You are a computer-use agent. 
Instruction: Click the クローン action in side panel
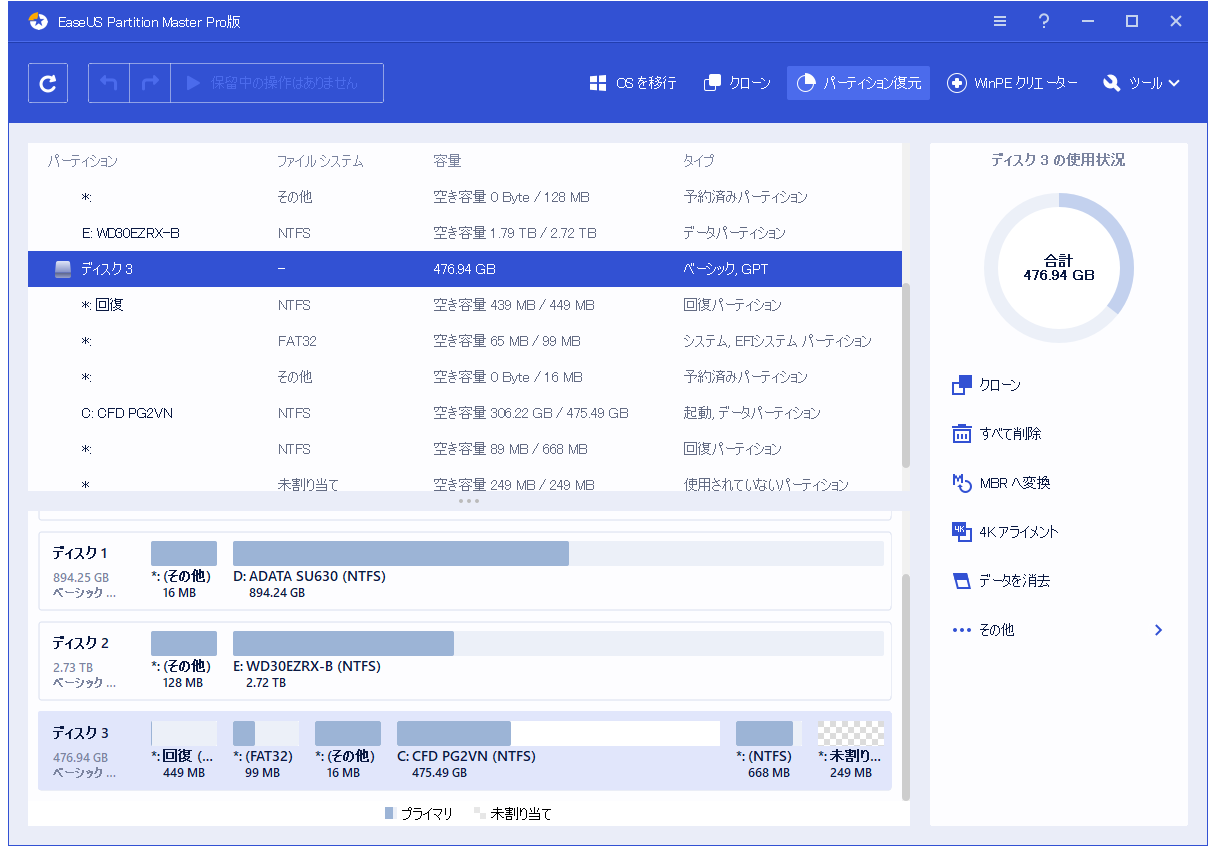tap(986, 385)
